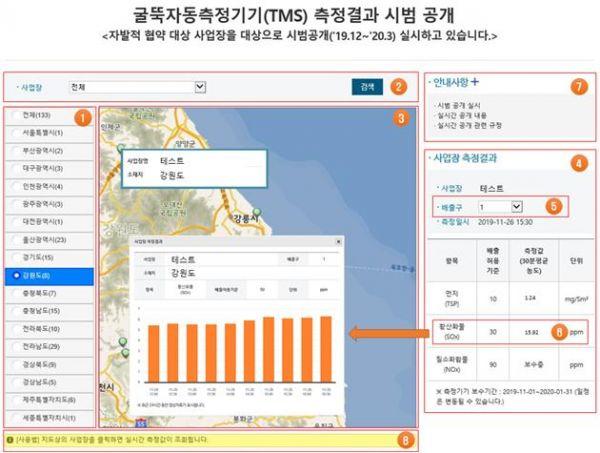This screenshot has width=600, height=453.
Task: Click the orange number 1 badge
Action: coord(84,117)
